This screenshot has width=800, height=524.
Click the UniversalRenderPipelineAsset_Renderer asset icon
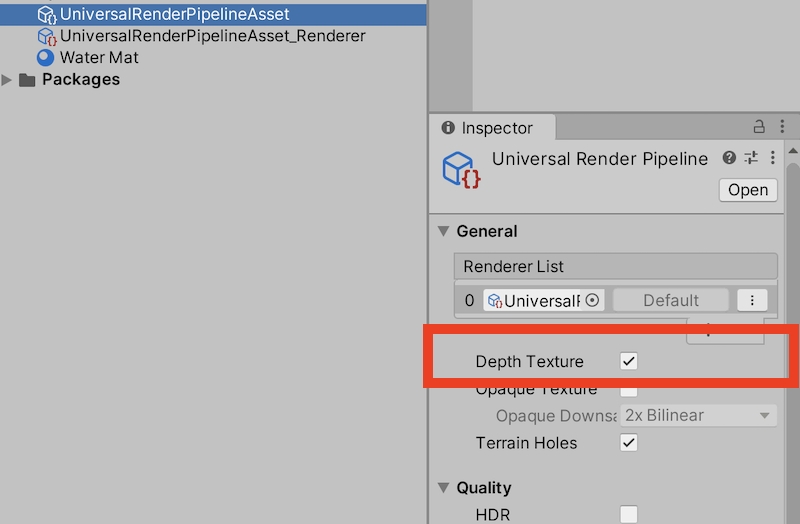coord(47,36)
